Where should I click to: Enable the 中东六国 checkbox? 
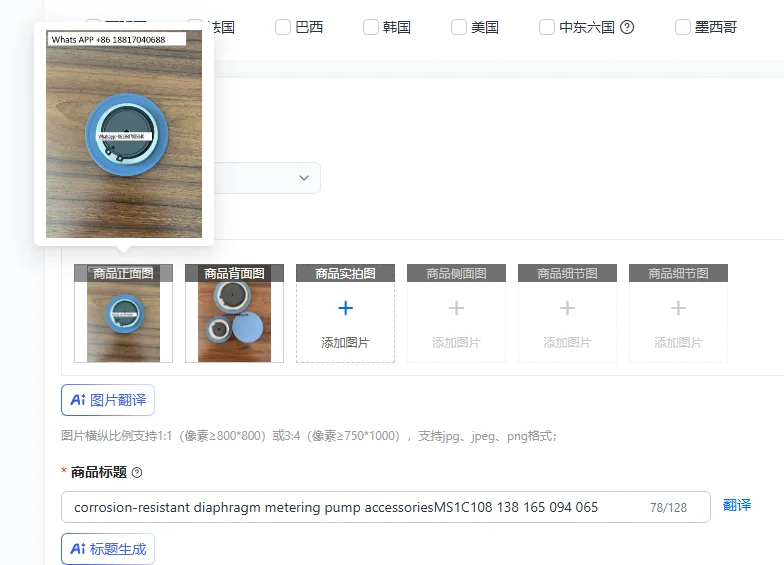[546, 27]
